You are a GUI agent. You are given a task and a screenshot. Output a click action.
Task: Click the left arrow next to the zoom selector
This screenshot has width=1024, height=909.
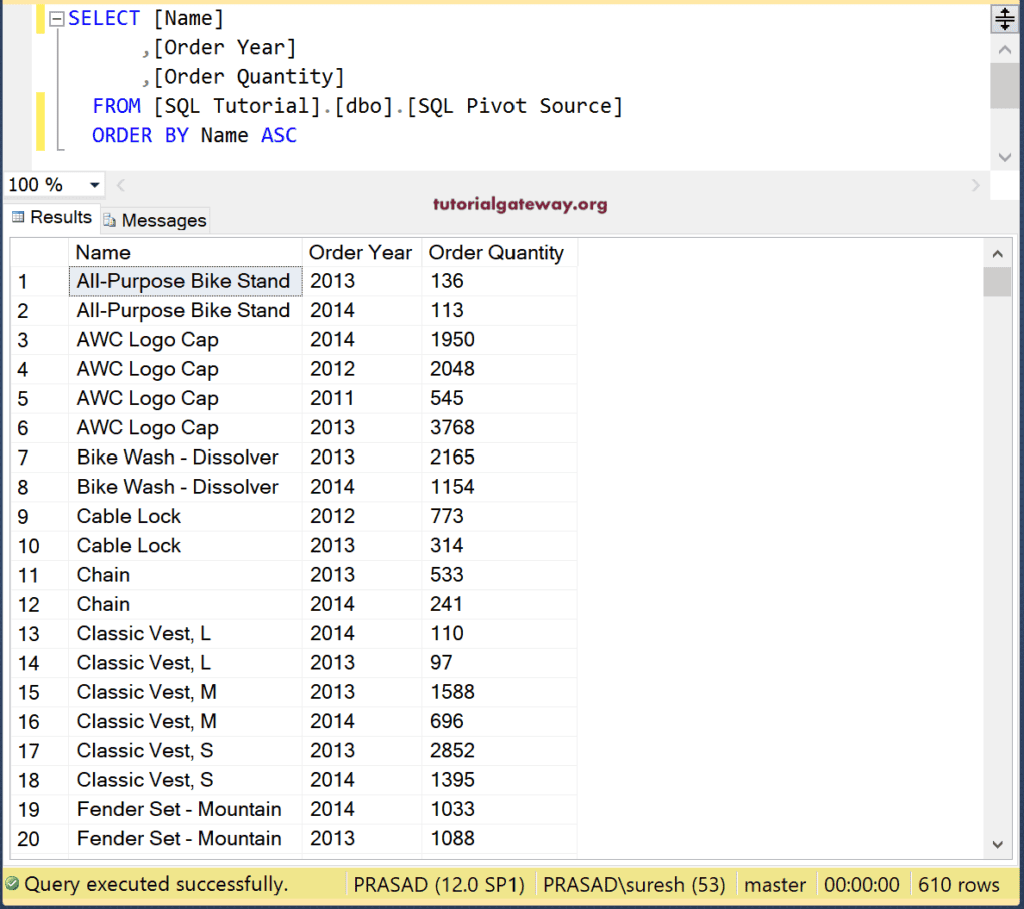point(120,185)
